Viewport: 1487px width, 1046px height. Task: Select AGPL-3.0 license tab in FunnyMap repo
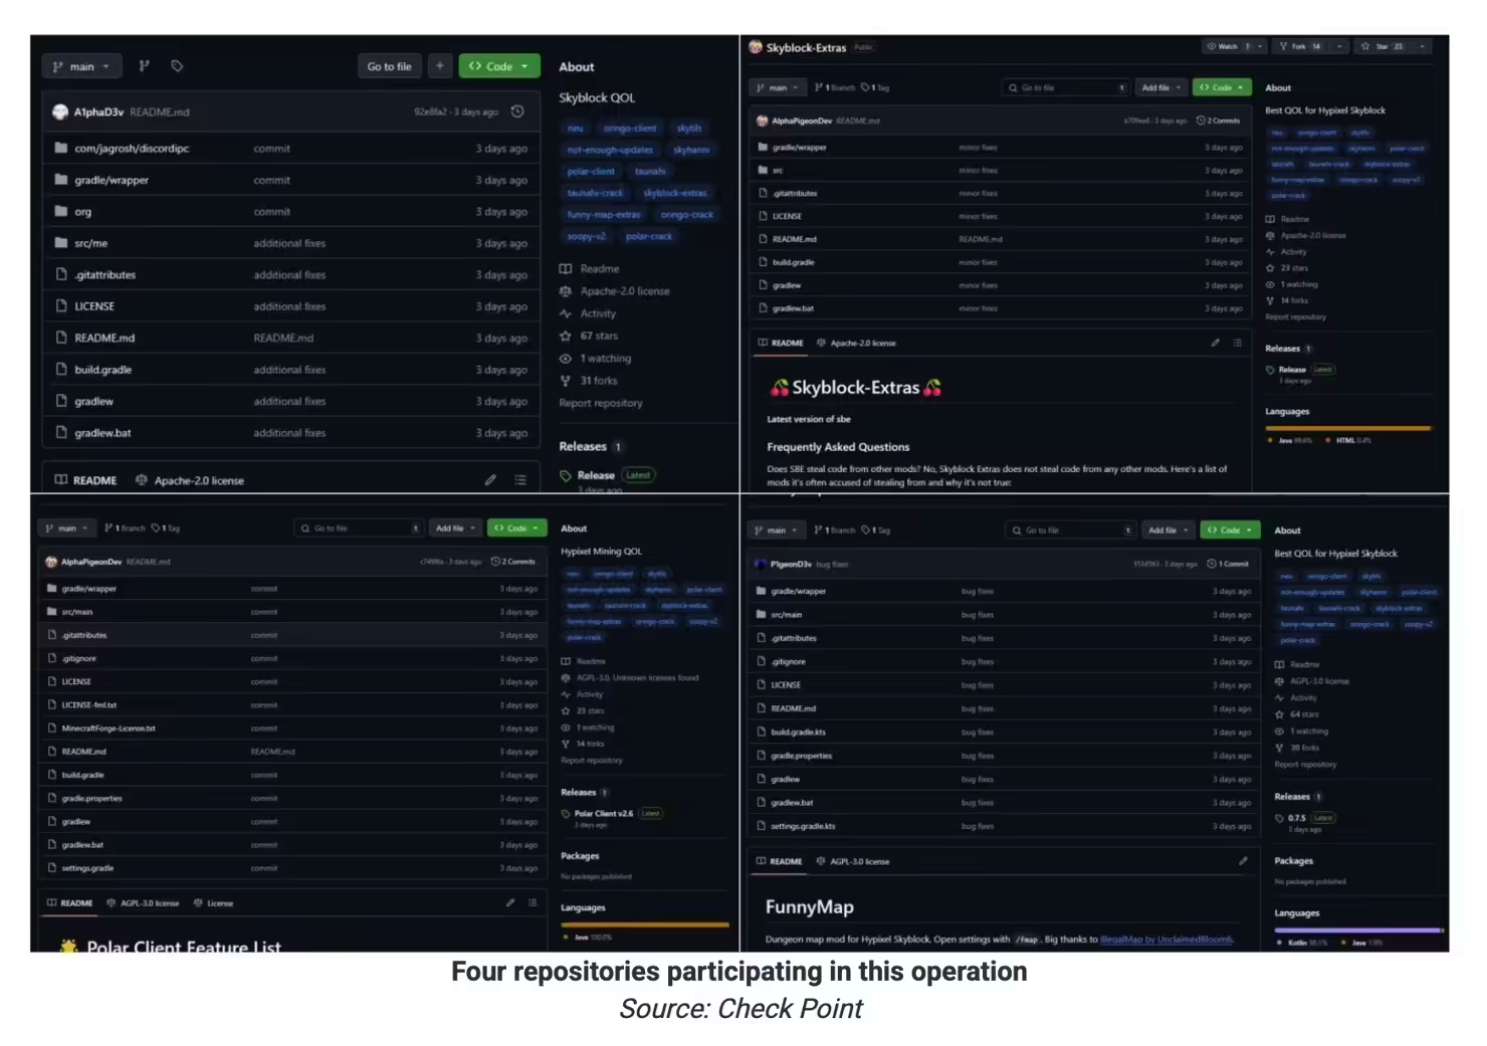[852, 861]
